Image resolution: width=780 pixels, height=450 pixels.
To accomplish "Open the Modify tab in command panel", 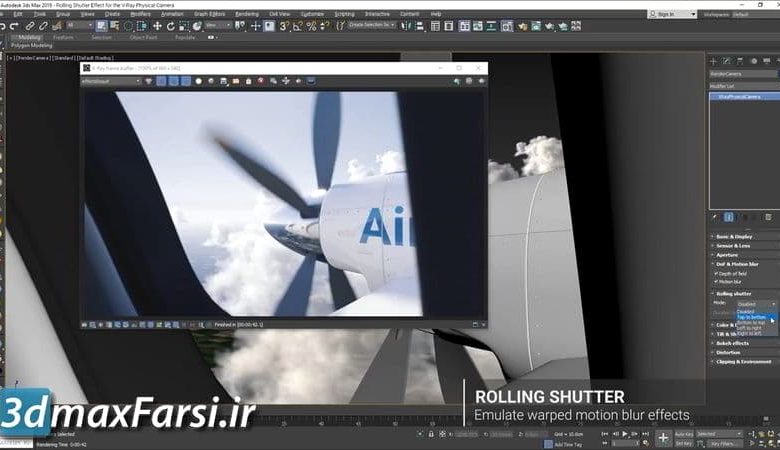I will click(727, 61).
